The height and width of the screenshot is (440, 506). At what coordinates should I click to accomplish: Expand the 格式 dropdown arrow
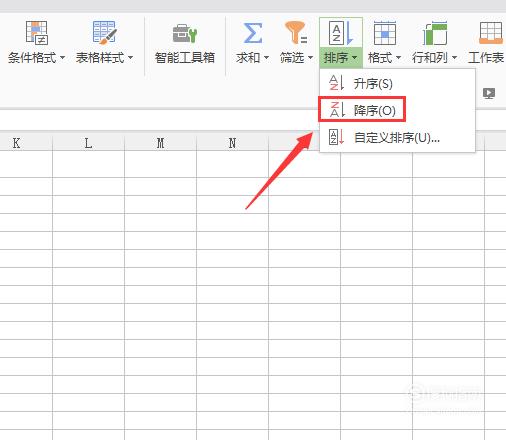(398, 58)
